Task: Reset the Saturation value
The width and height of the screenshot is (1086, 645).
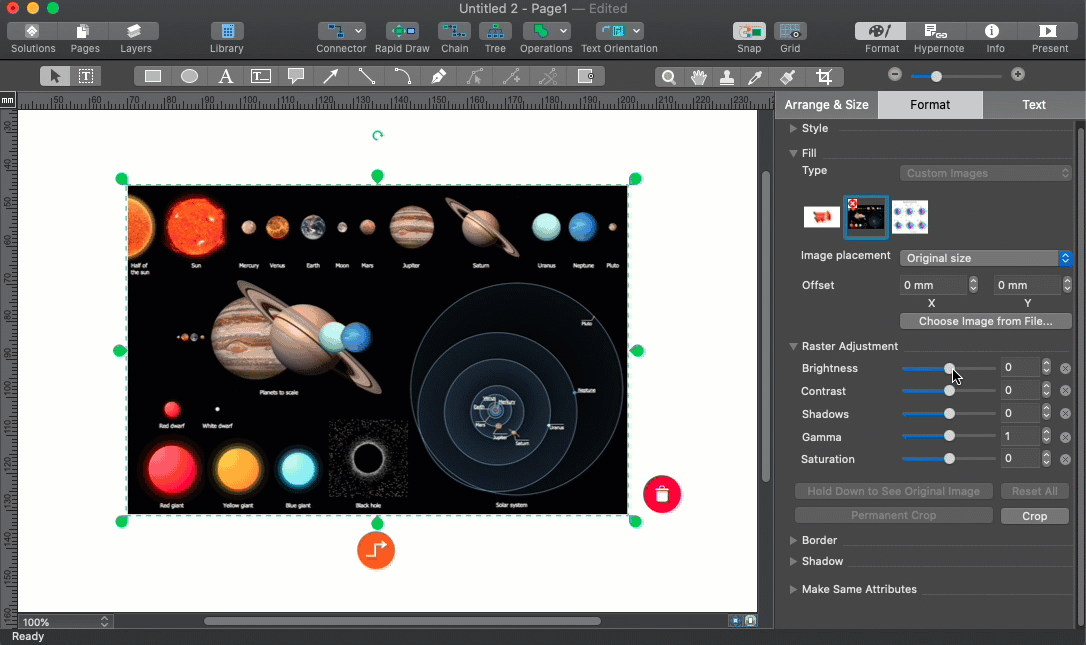Action: (1065, 459)
